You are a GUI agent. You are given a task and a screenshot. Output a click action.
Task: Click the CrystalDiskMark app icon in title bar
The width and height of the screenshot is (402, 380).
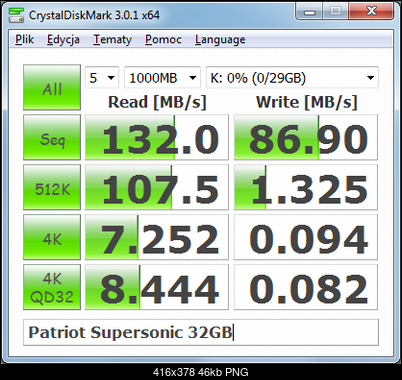coord(16,15)
